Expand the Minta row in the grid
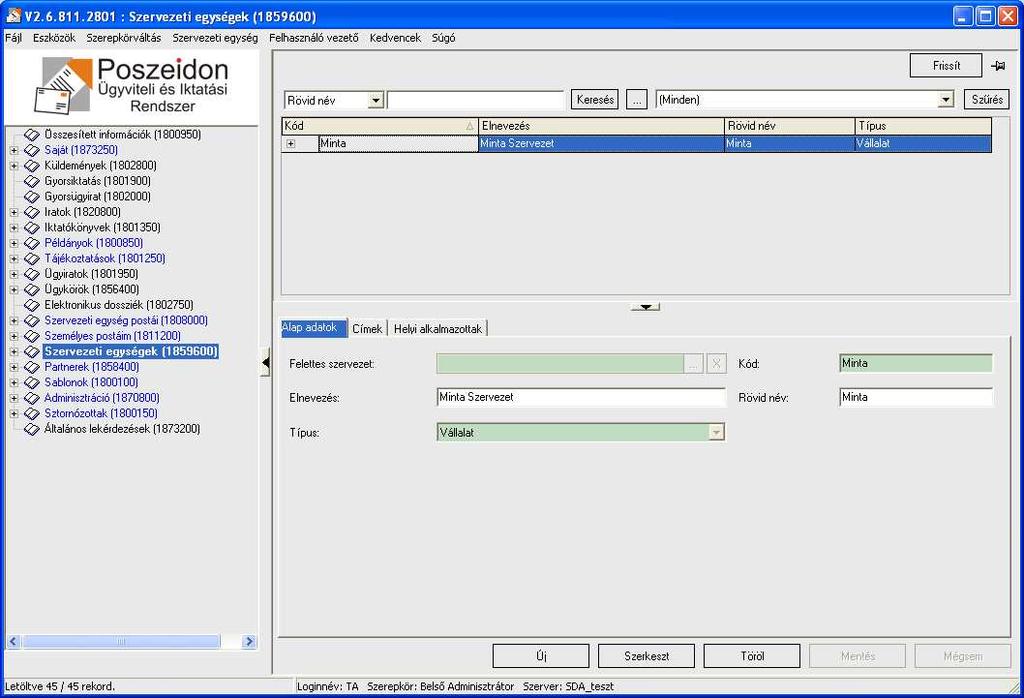 coord(291,144)
